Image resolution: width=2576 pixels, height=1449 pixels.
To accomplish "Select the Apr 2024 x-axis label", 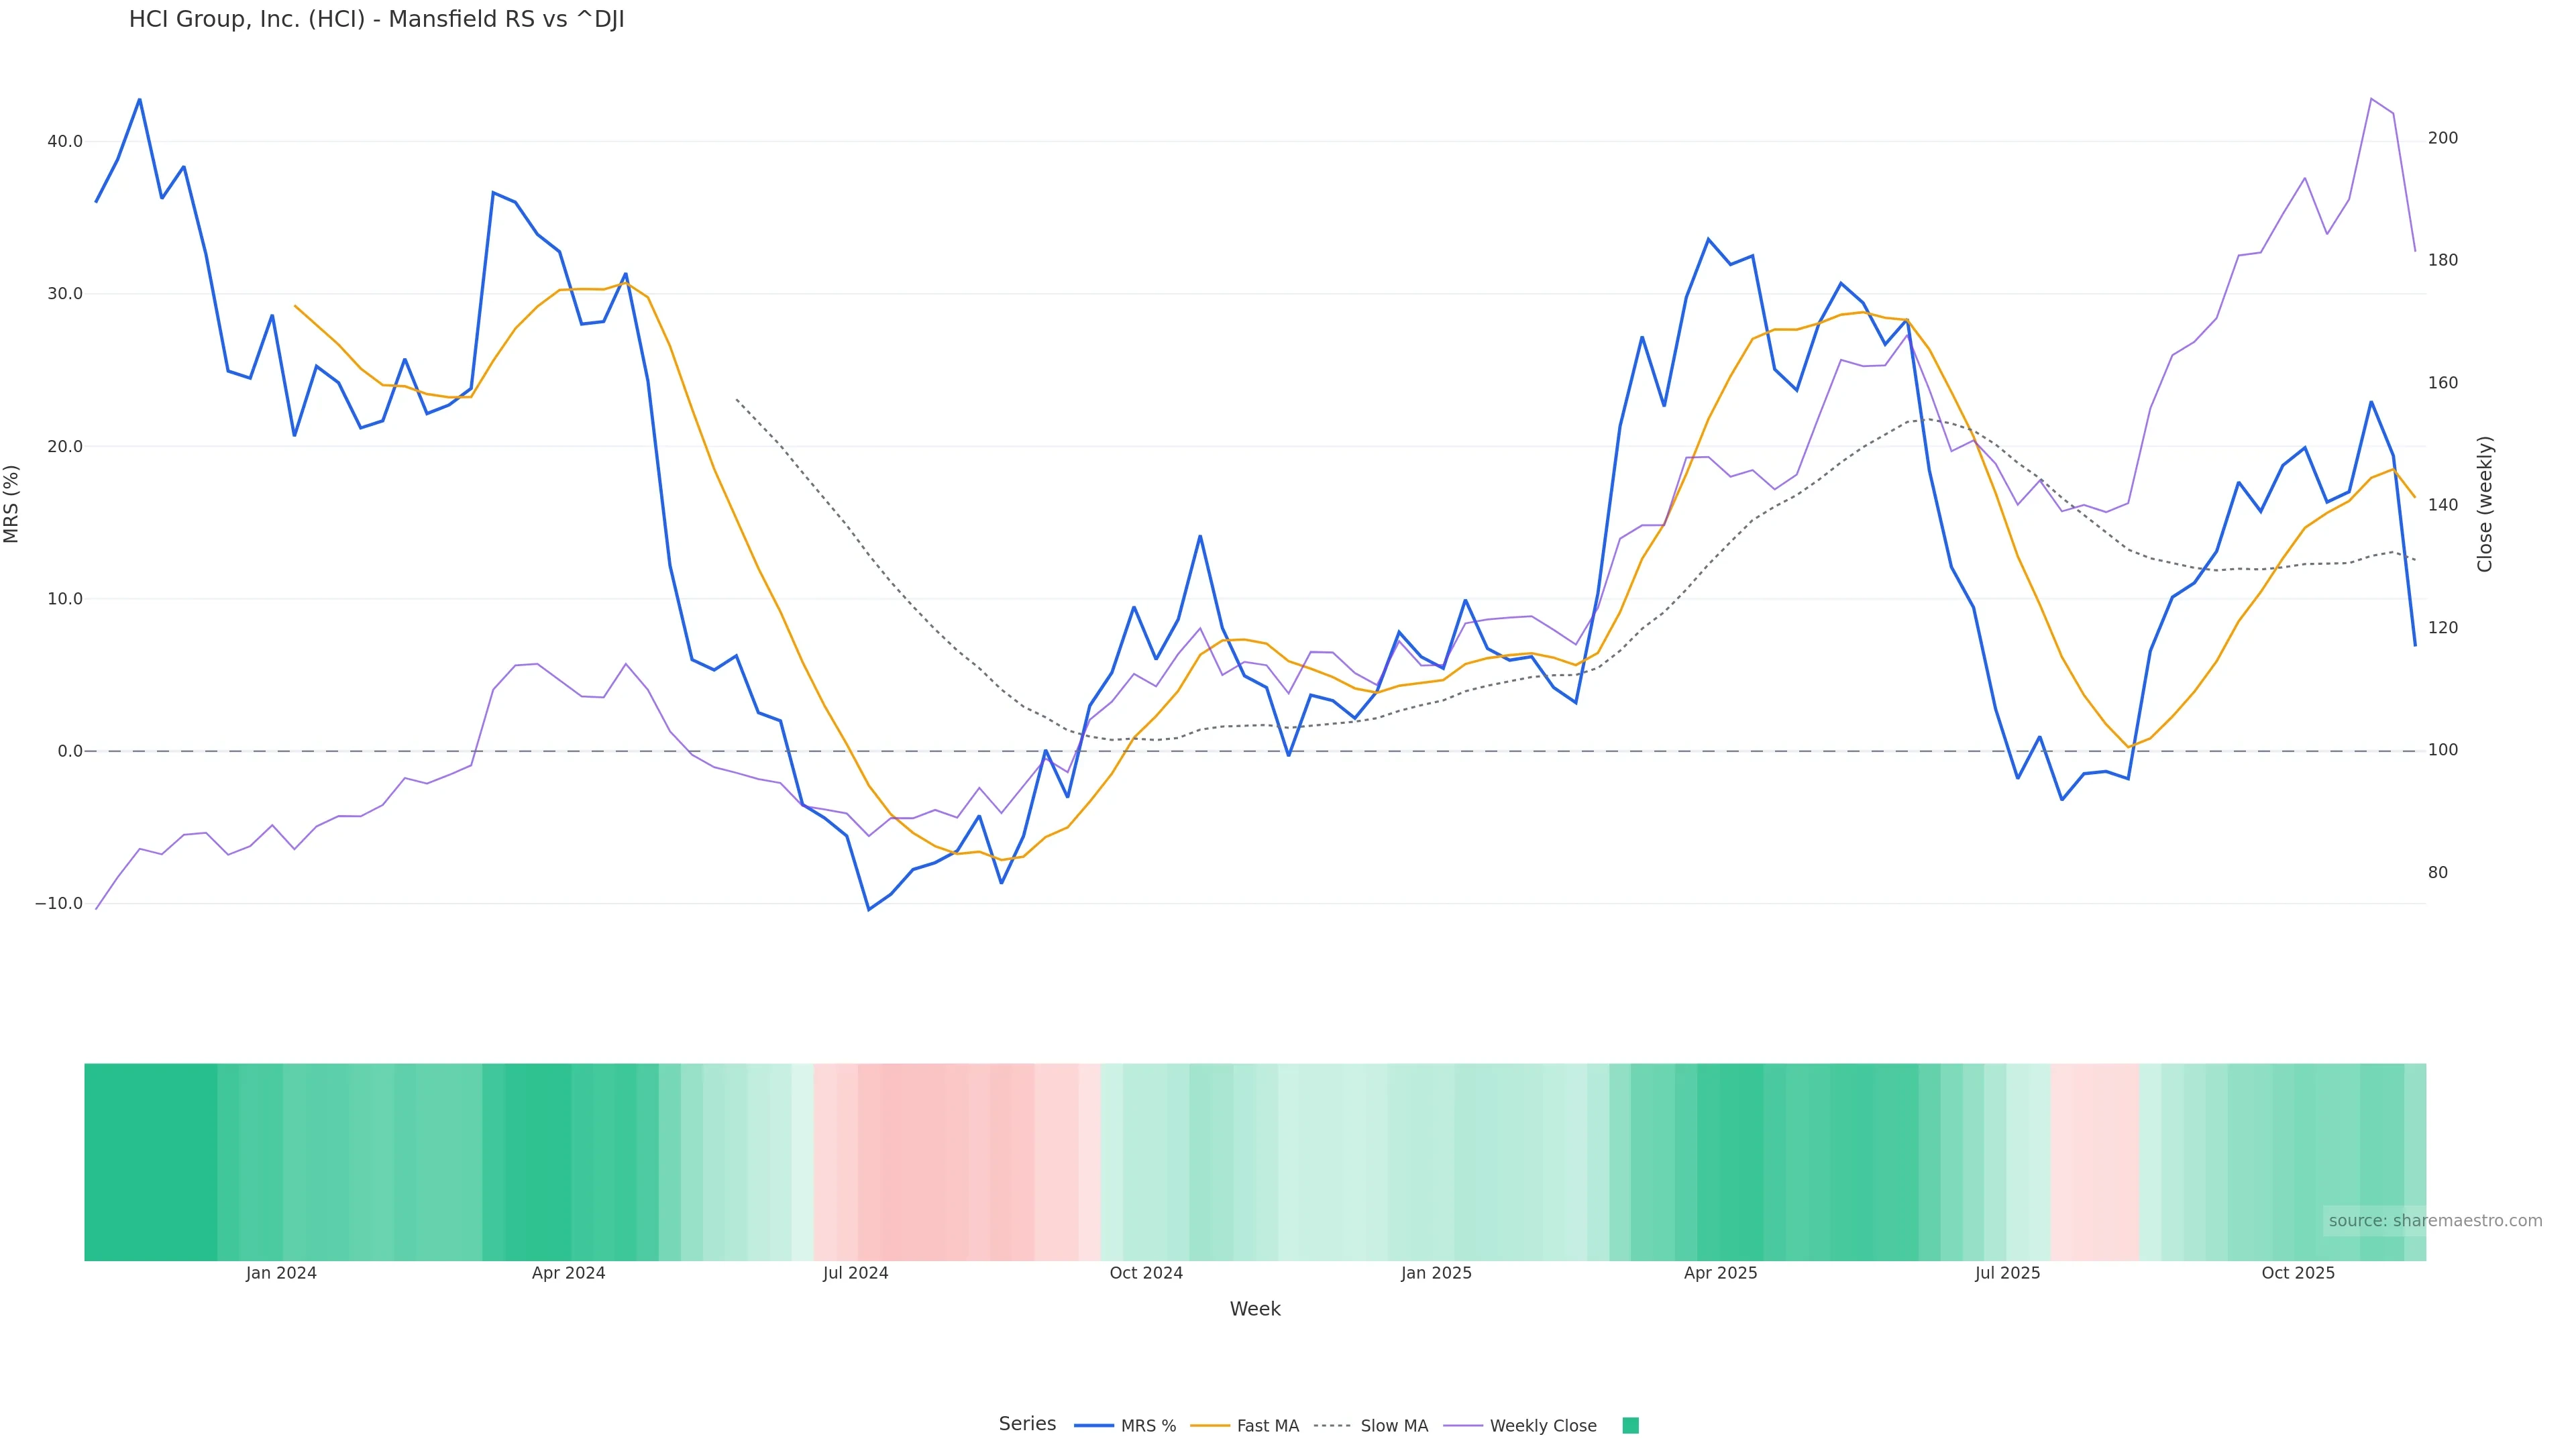I will coord(568,1273).
